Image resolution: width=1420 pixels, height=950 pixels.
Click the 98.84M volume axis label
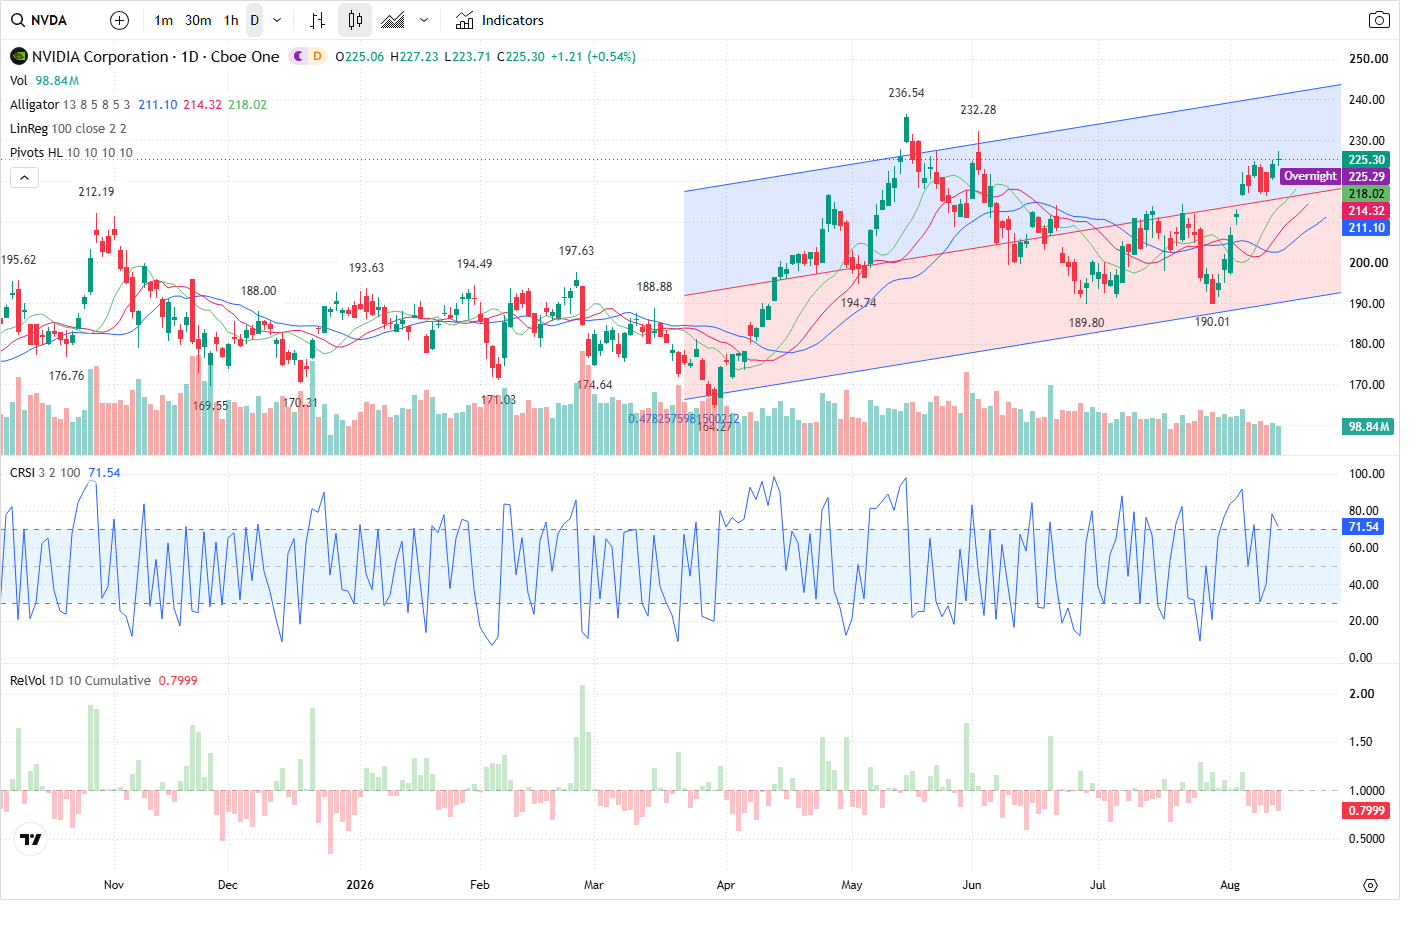click(x=1368, y=427)
